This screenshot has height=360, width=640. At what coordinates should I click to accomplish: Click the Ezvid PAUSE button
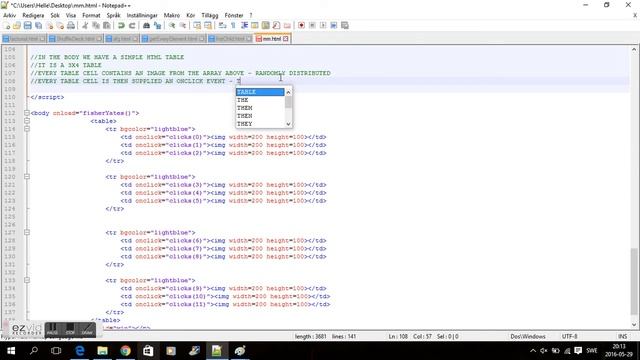(x=53, y=329)
